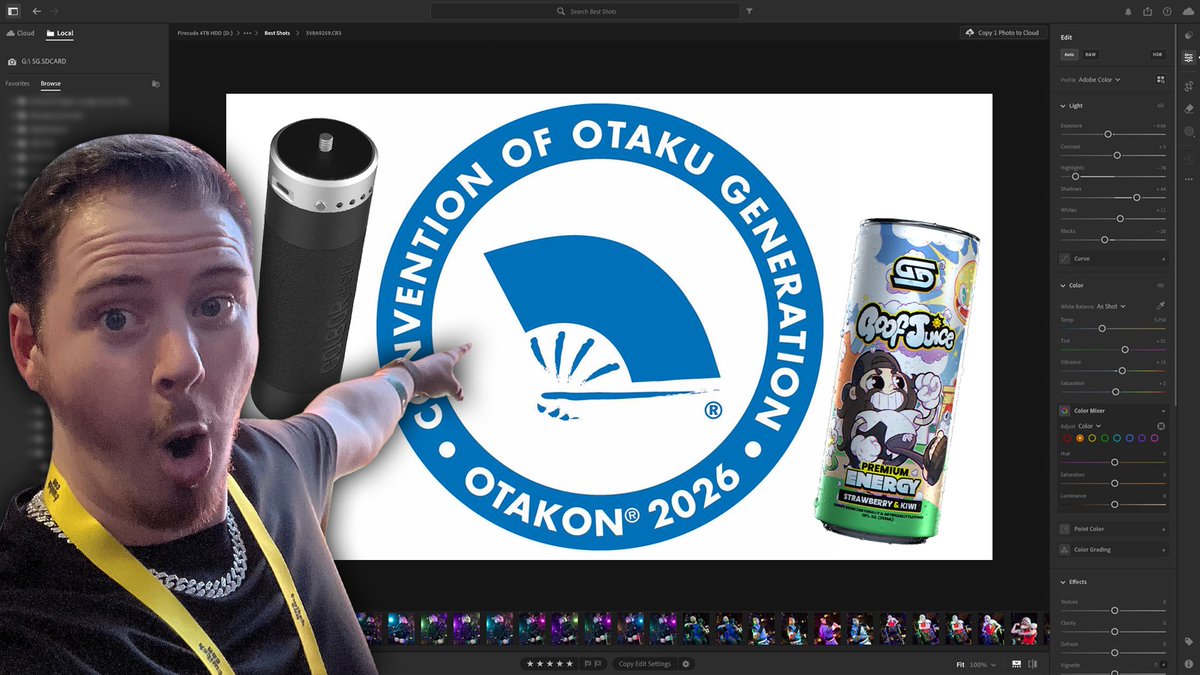This screenshot has height=675, width=1200.
Task: Open the three-dot more options icon
Action: pyautogui.click(x=1188, y=179)
